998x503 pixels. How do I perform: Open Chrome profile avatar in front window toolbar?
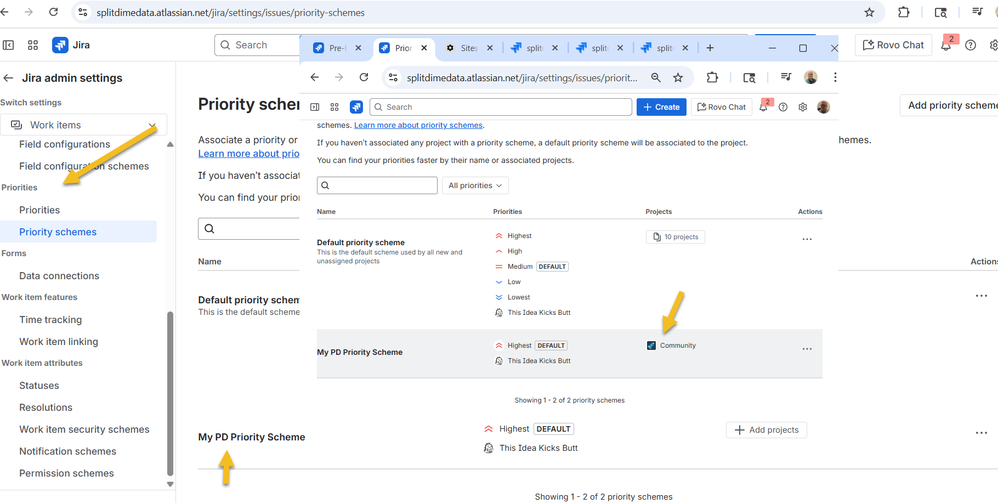point(811,77)
